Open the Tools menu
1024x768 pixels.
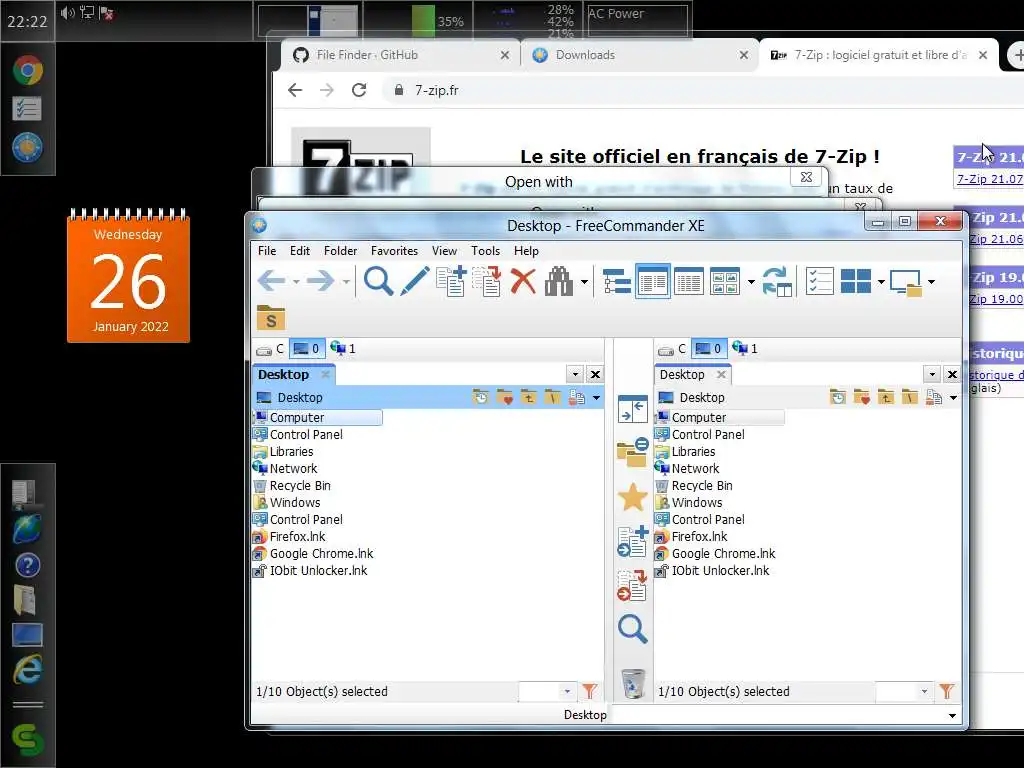click(485, 251)
